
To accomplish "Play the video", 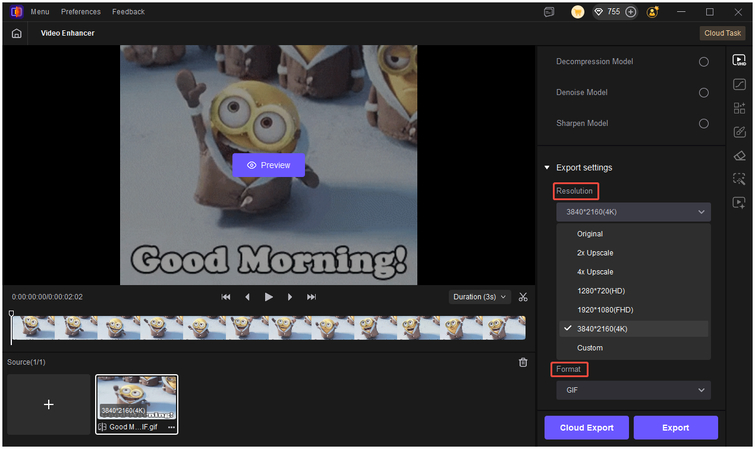I will click(269, 297).
